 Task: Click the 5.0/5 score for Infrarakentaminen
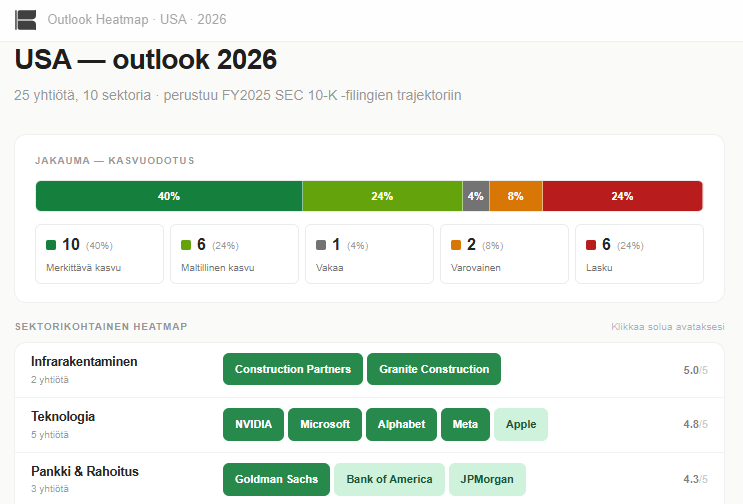(695, 370)
